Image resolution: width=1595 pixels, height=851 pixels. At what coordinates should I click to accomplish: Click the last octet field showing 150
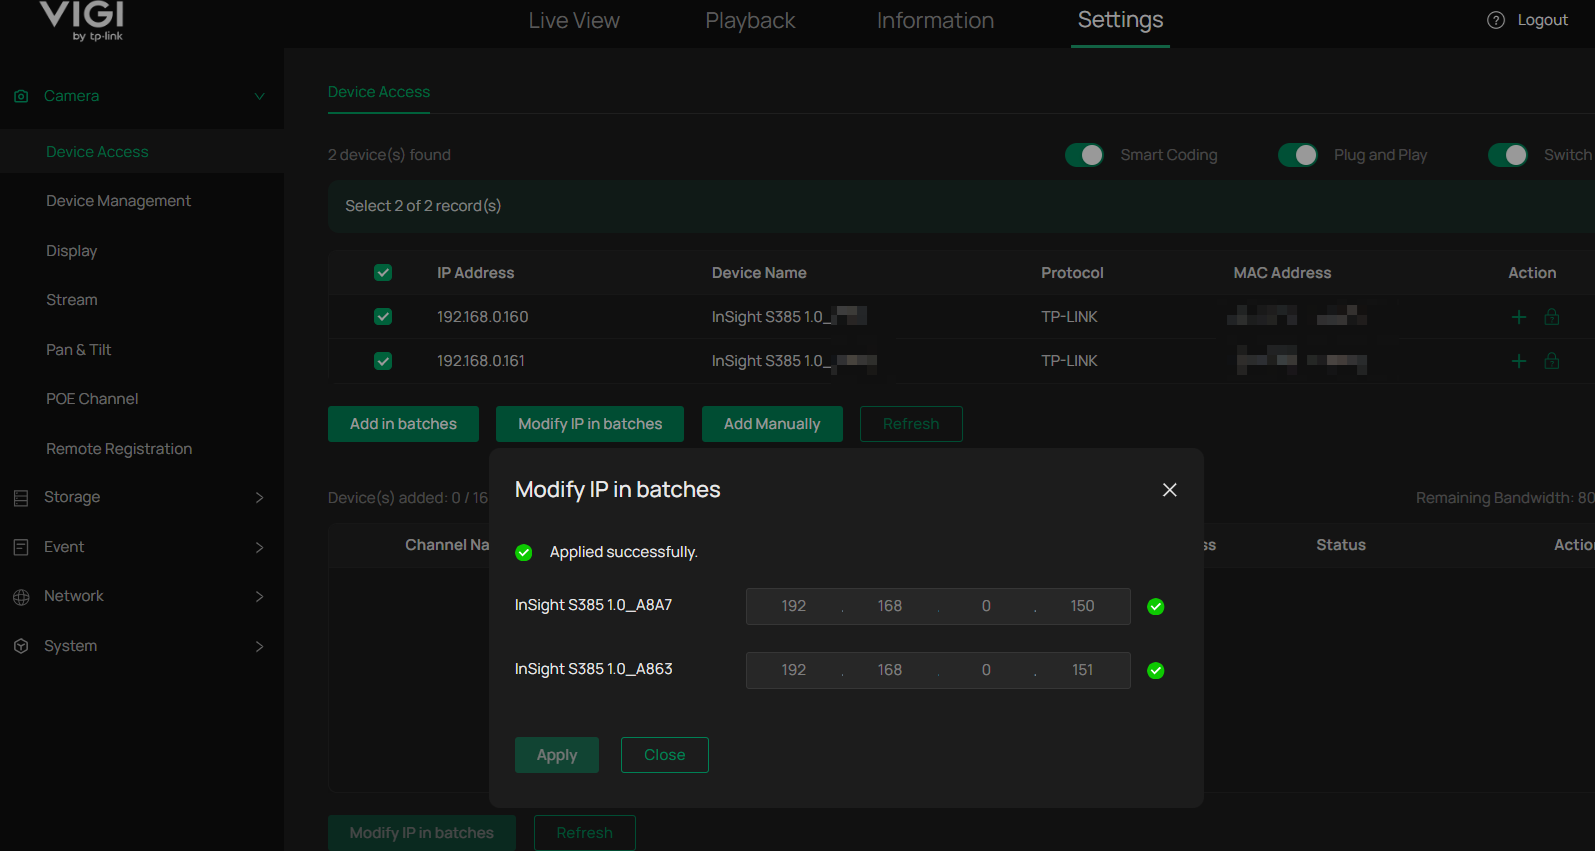pyautogui.click(x=1082, y=606)
